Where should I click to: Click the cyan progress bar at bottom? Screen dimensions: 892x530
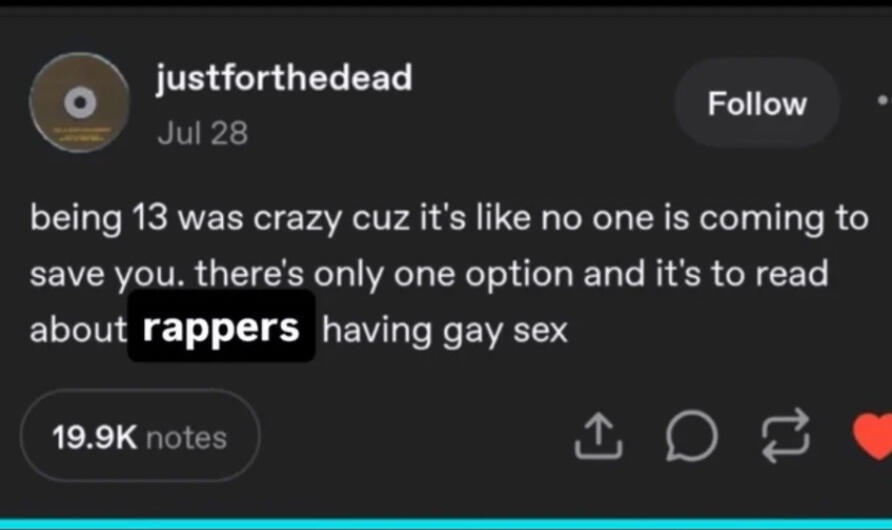(446, 524)
